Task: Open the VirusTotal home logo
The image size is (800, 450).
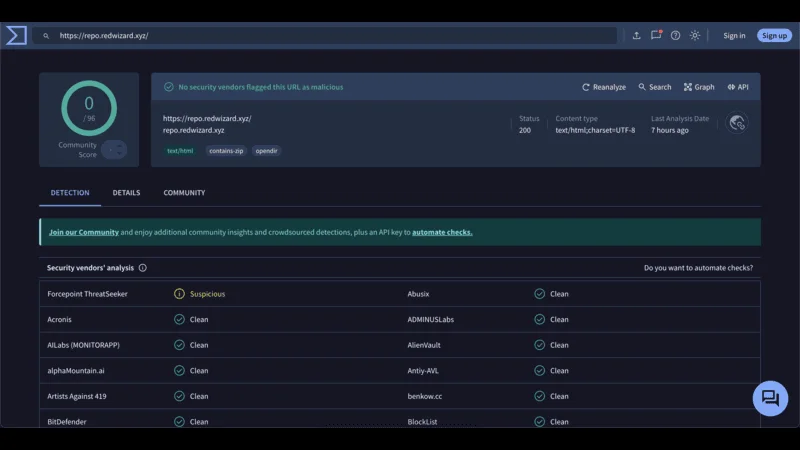Action: tap(16, 35)
